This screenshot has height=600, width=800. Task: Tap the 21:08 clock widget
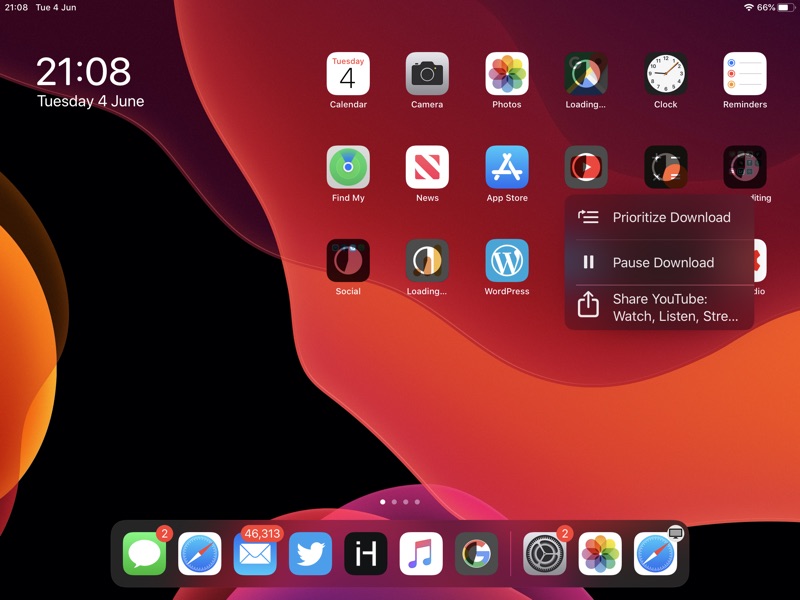click(x=83, y=71)
